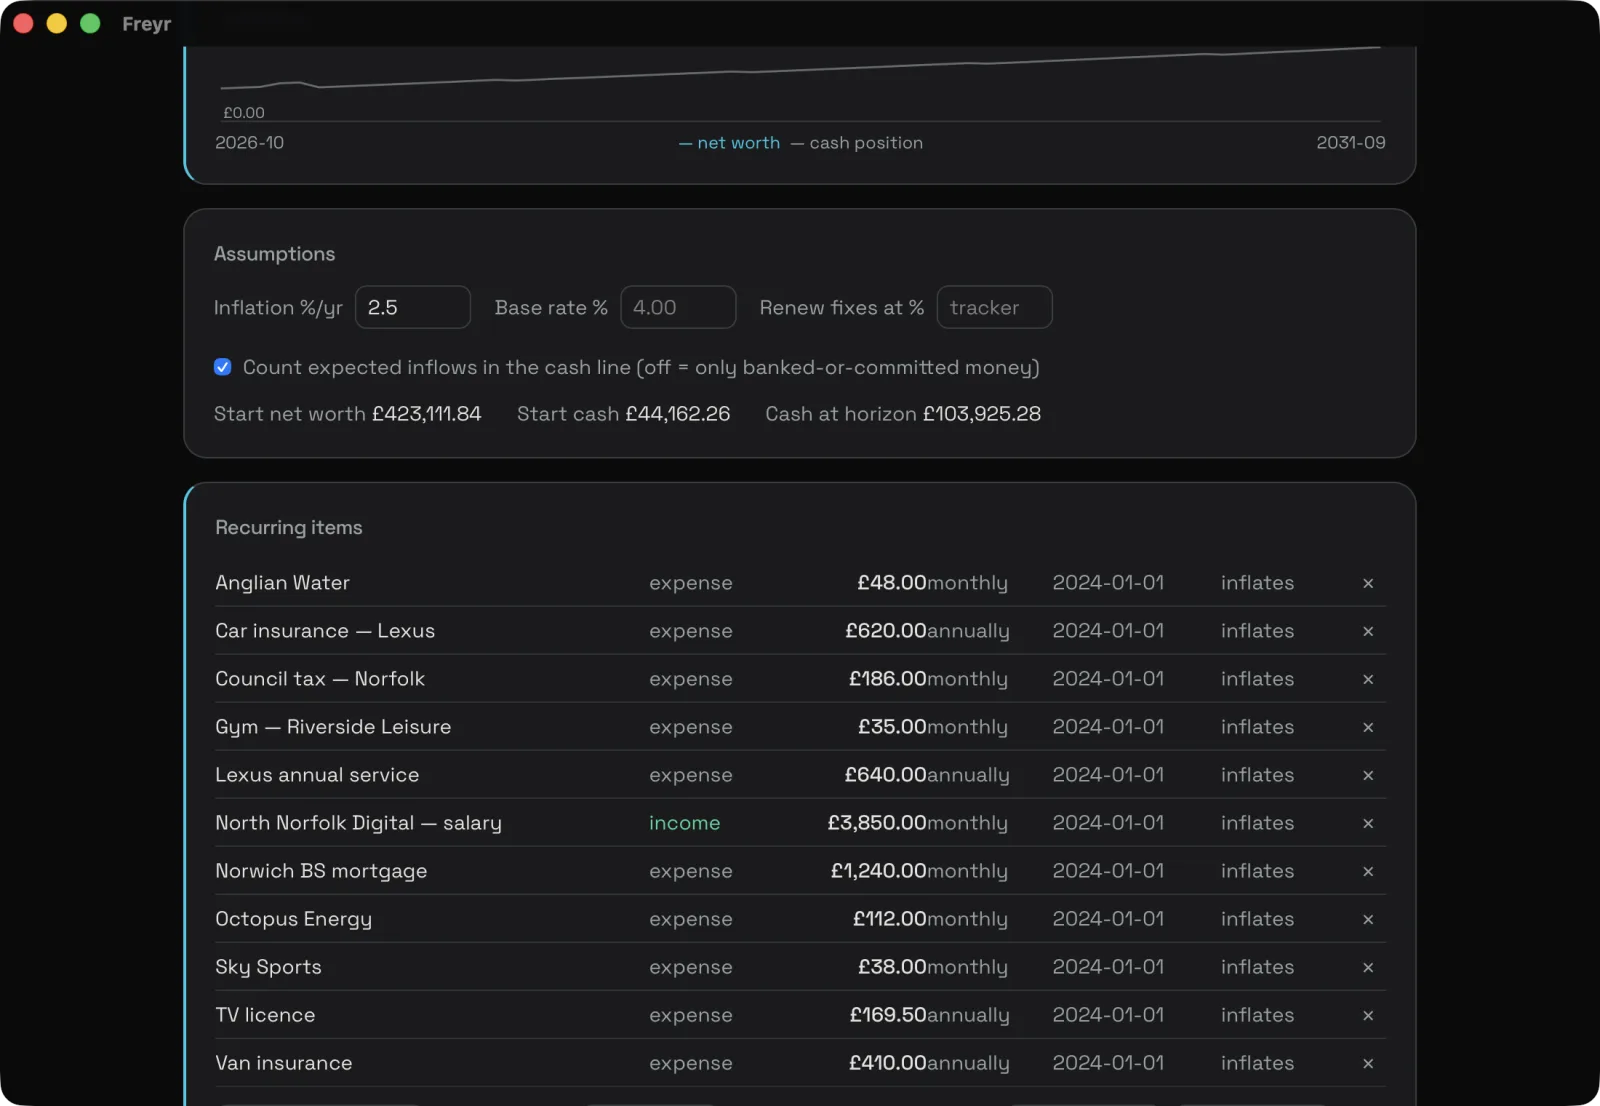Select Norwich BS mortgage name
Viewport: 1600px width, 1106px height.
click(x=321, y=871)
